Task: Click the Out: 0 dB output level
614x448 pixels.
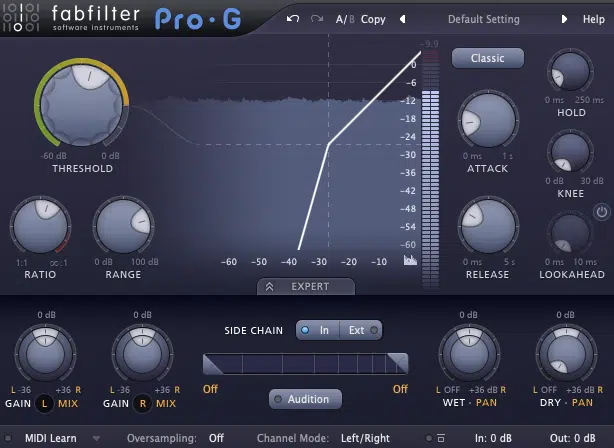Action: (x=572, y=438)
